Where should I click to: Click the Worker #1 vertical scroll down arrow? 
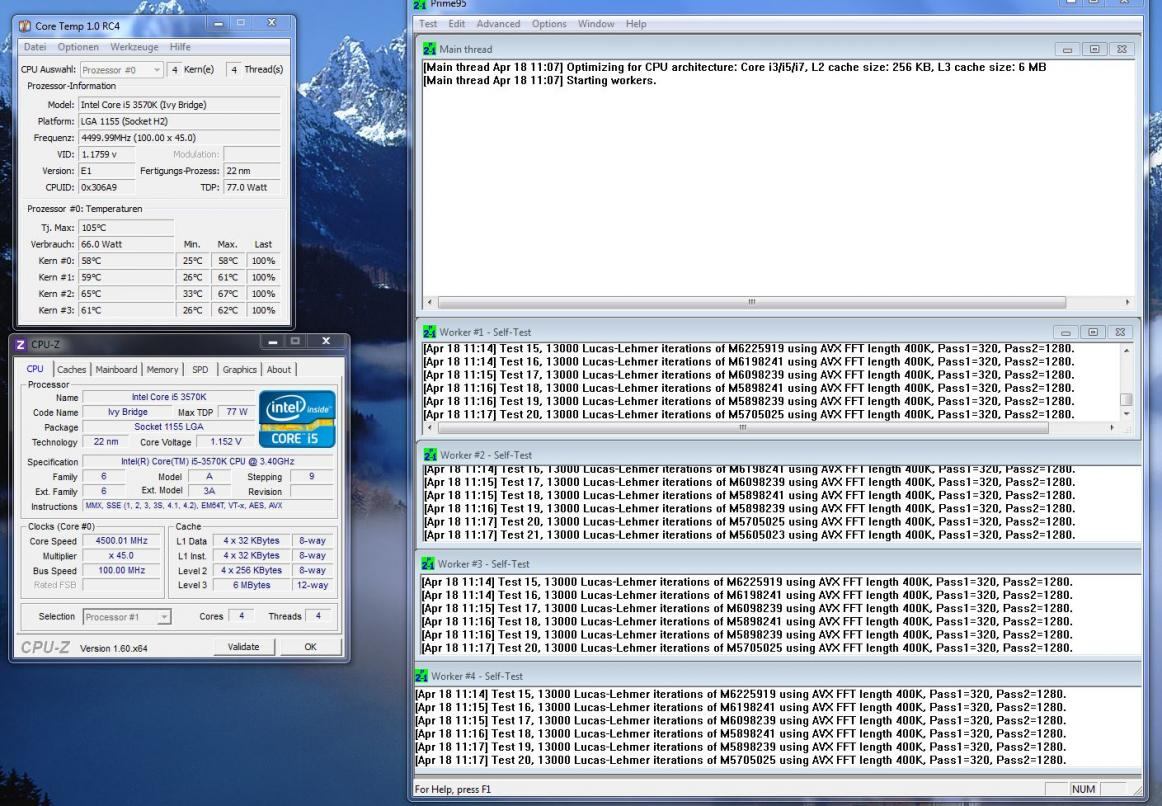coord(1126,414)
